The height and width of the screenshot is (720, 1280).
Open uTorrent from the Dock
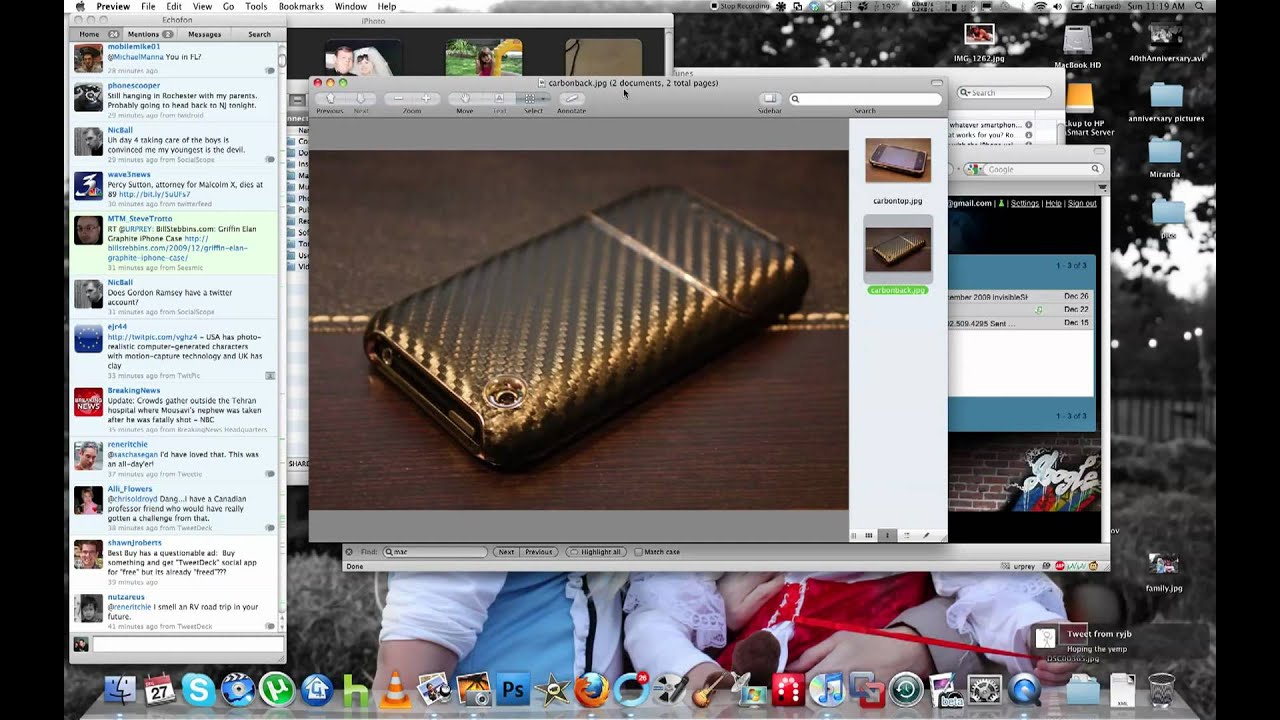click(276, 690)
